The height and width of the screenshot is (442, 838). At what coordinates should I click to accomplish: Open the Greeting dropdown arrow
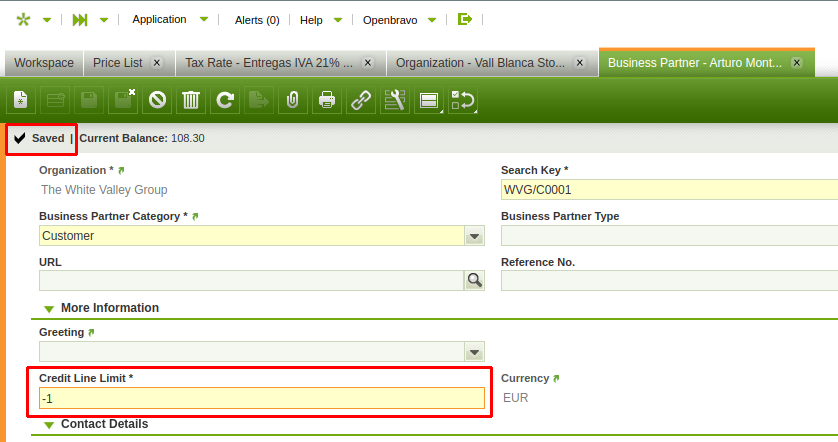point(474,352)
